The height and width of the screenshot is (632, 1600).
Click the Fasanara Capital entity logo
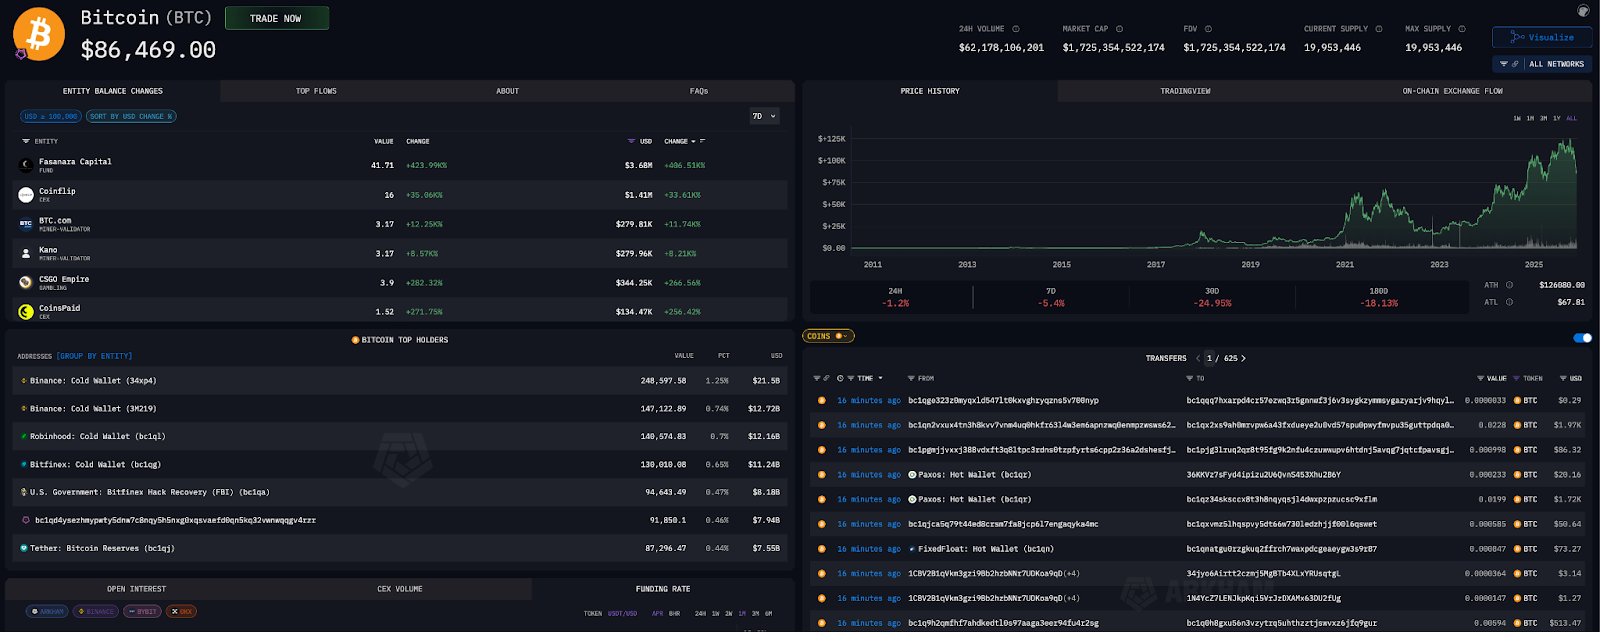click(26, 165)
